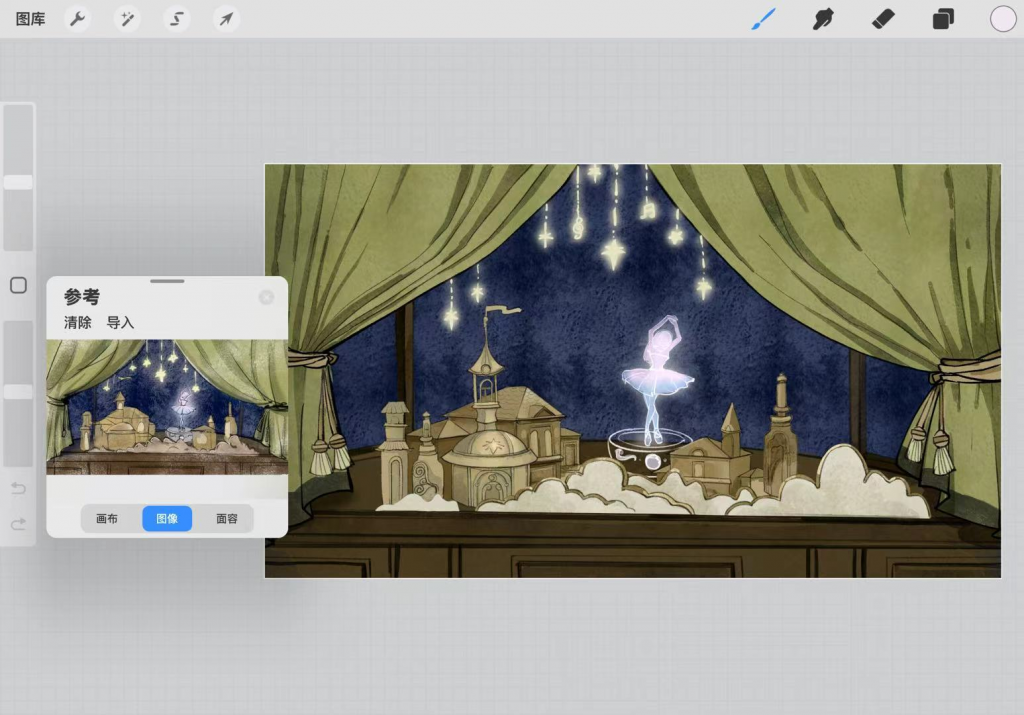Image resolution: width=1024 pixels, height=715 pixels.
Task: Click the brush opacity slider handle
Action: [x=18, y=392]
